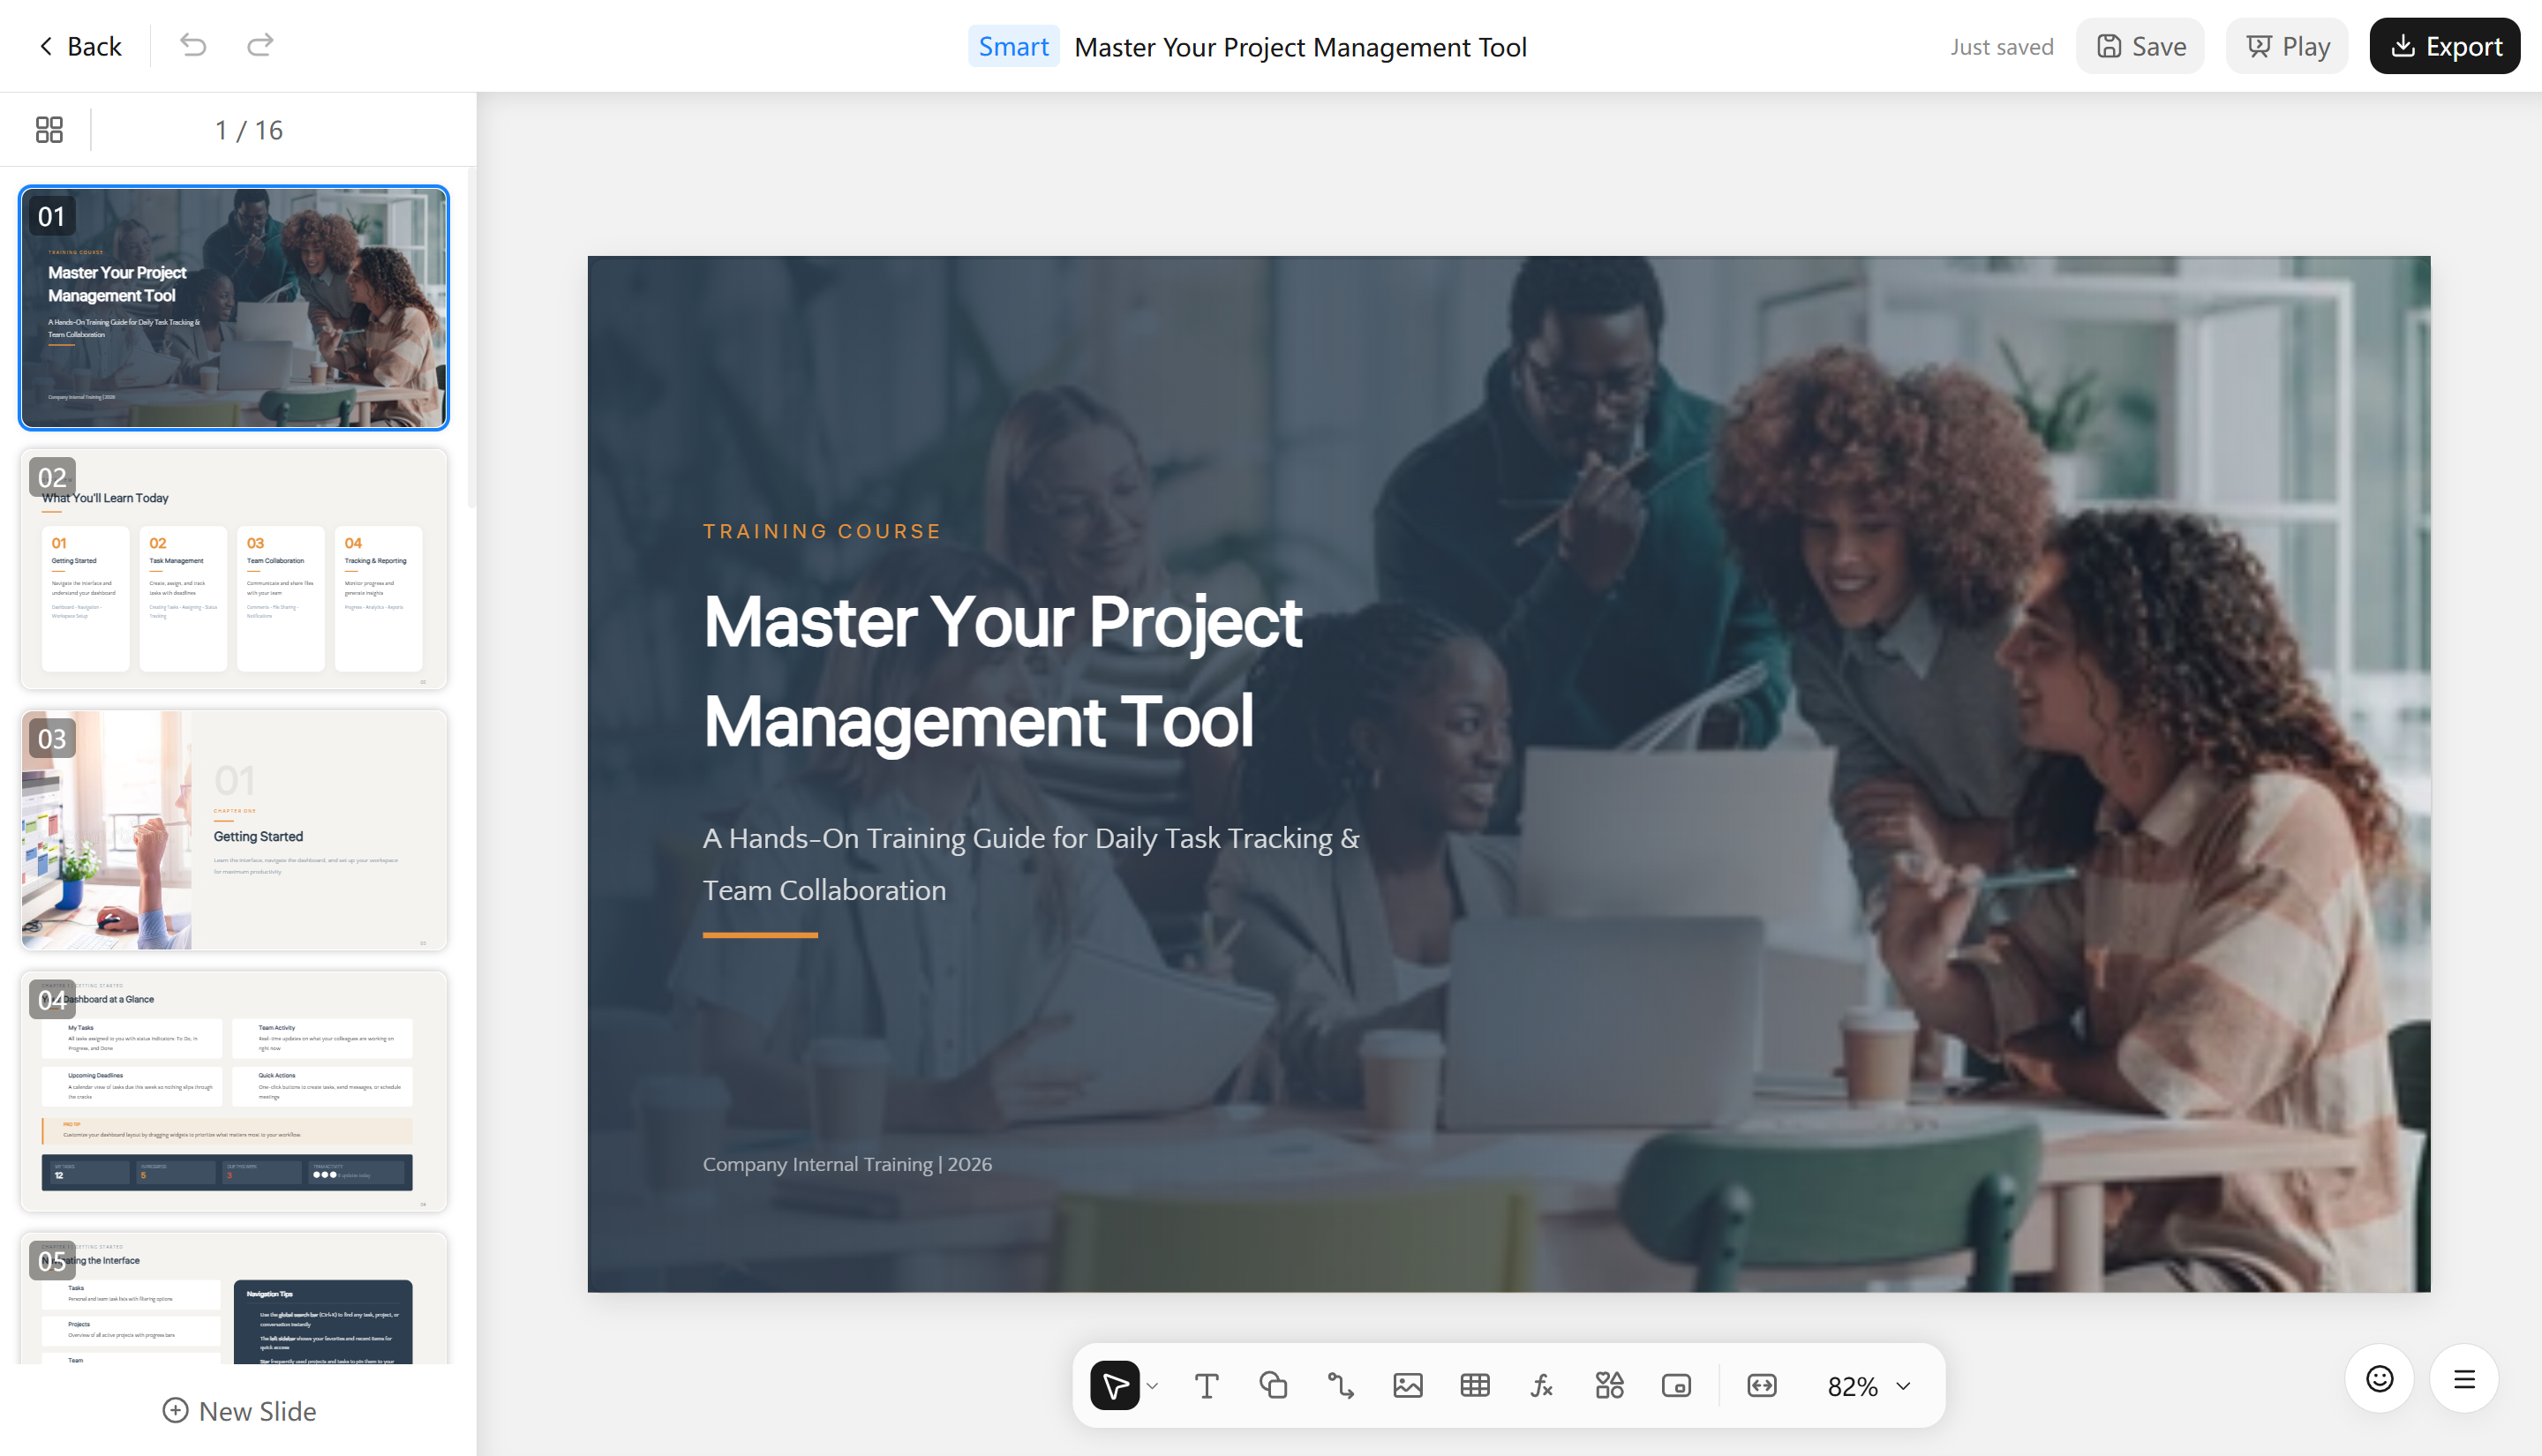Click the 'Just saved' status text
The image size is (2542, 1456).
pyautogui.click(x=2002, y=47)
